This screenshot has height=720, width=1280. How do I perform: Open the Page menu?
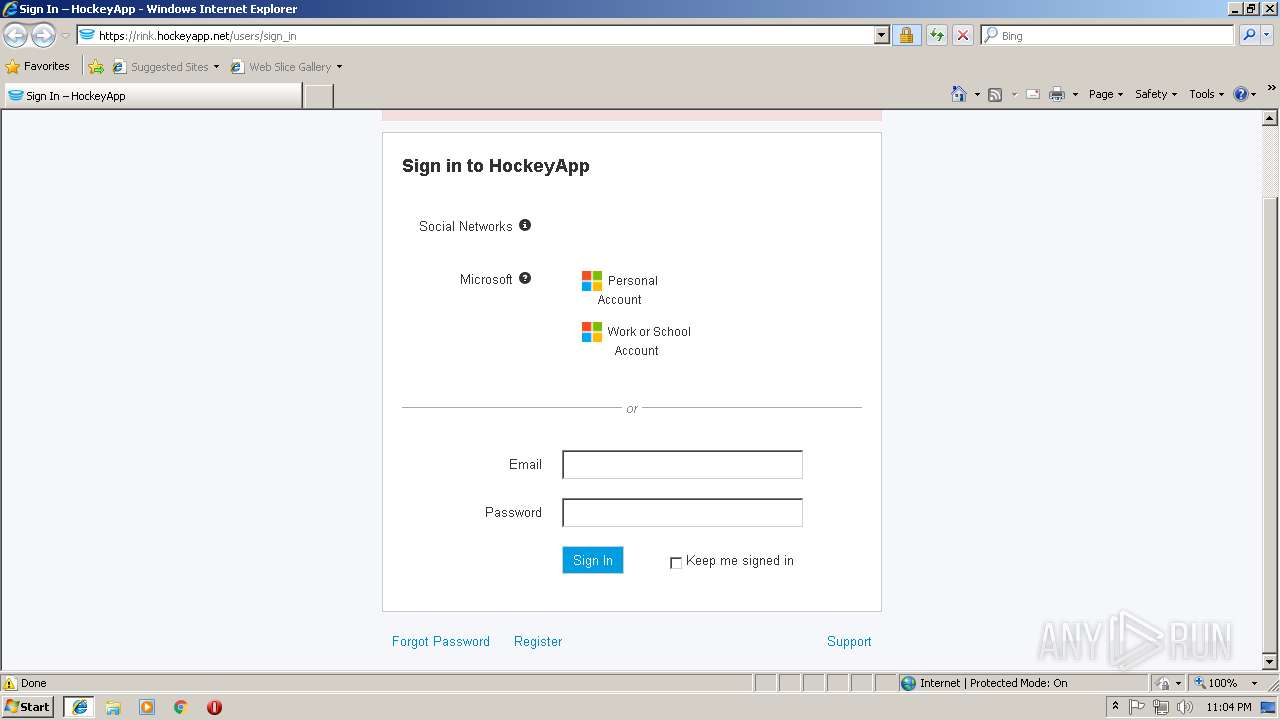[1105, 94]
